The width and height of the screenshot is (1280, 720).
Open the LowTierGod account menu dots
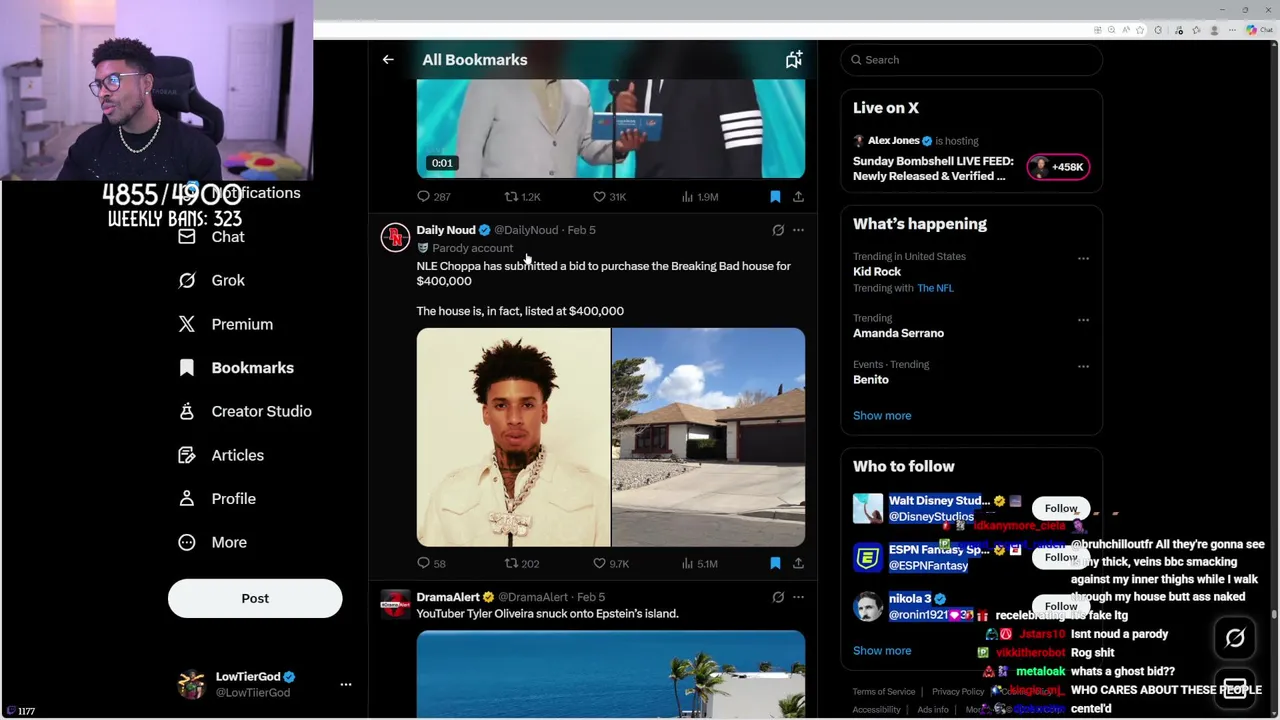[346, 685]
